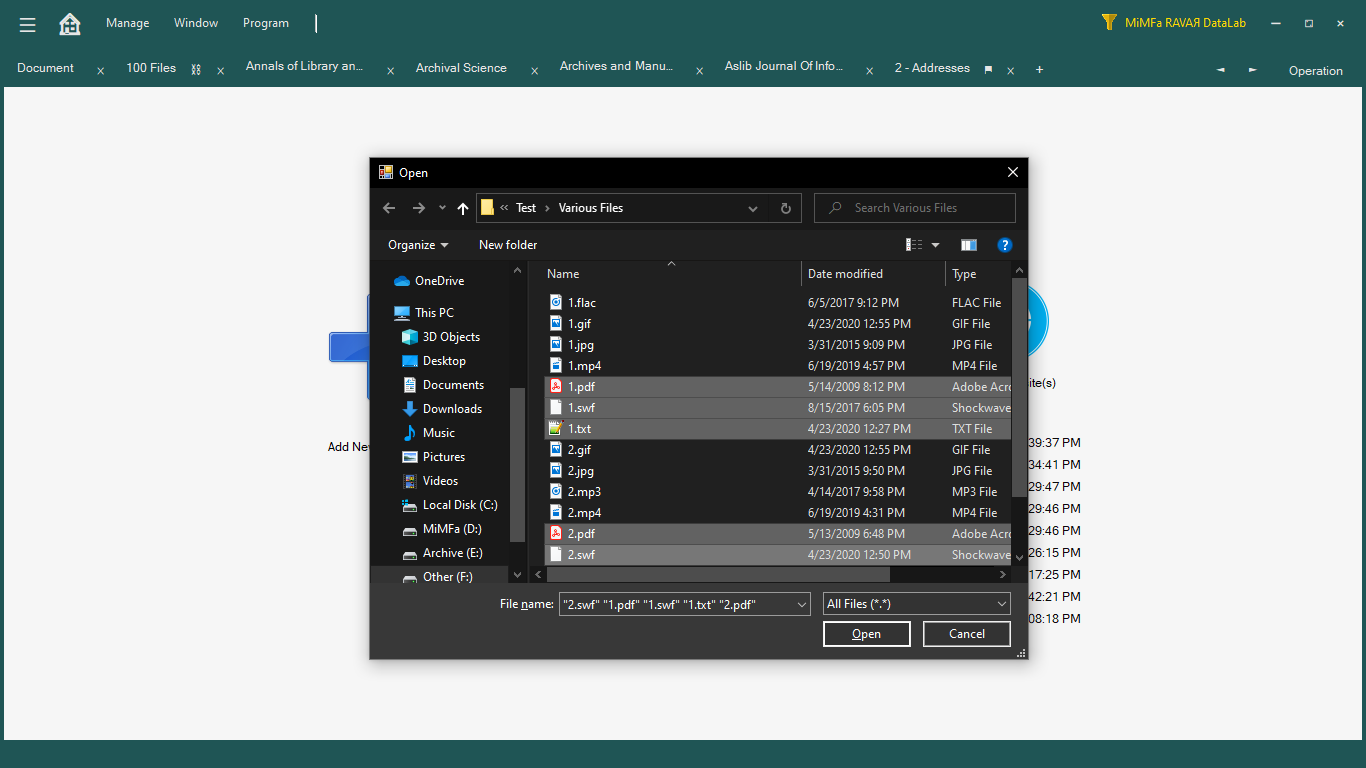Open the Manage menu
Screen dimensions: 1366x768
[127, 23]
